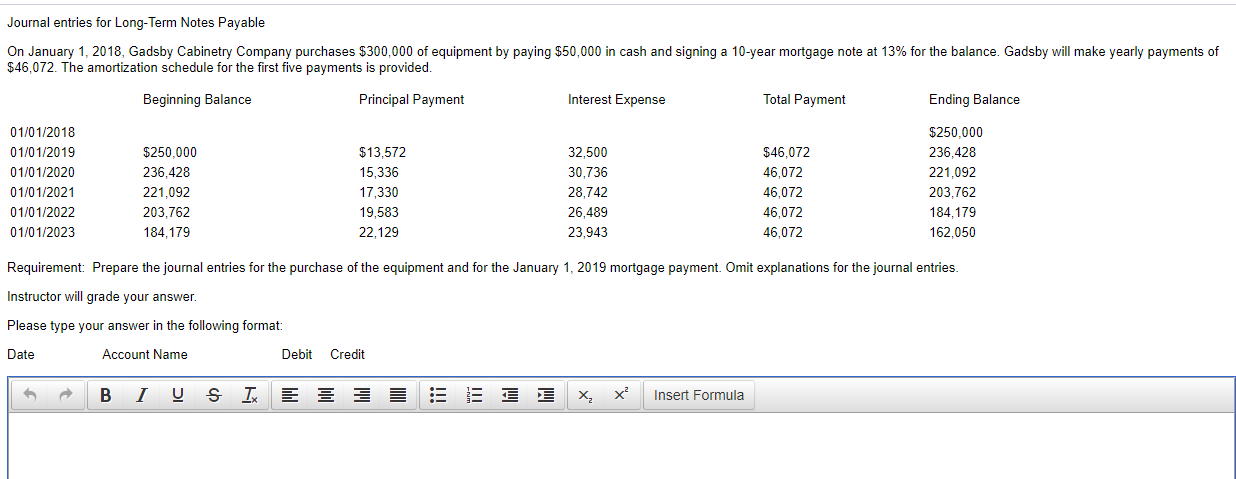Click the Debit format label
Image resolution: width=1236 pixels, height=479 pixels.
coord(297,354)
